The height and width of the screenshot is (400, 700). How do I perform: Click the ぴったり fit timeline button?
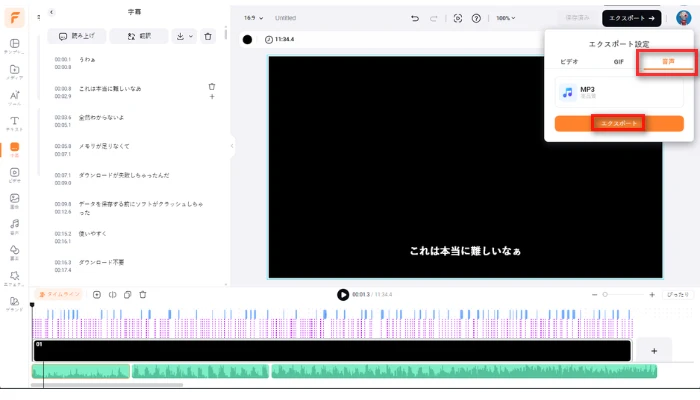pos(677,295)
